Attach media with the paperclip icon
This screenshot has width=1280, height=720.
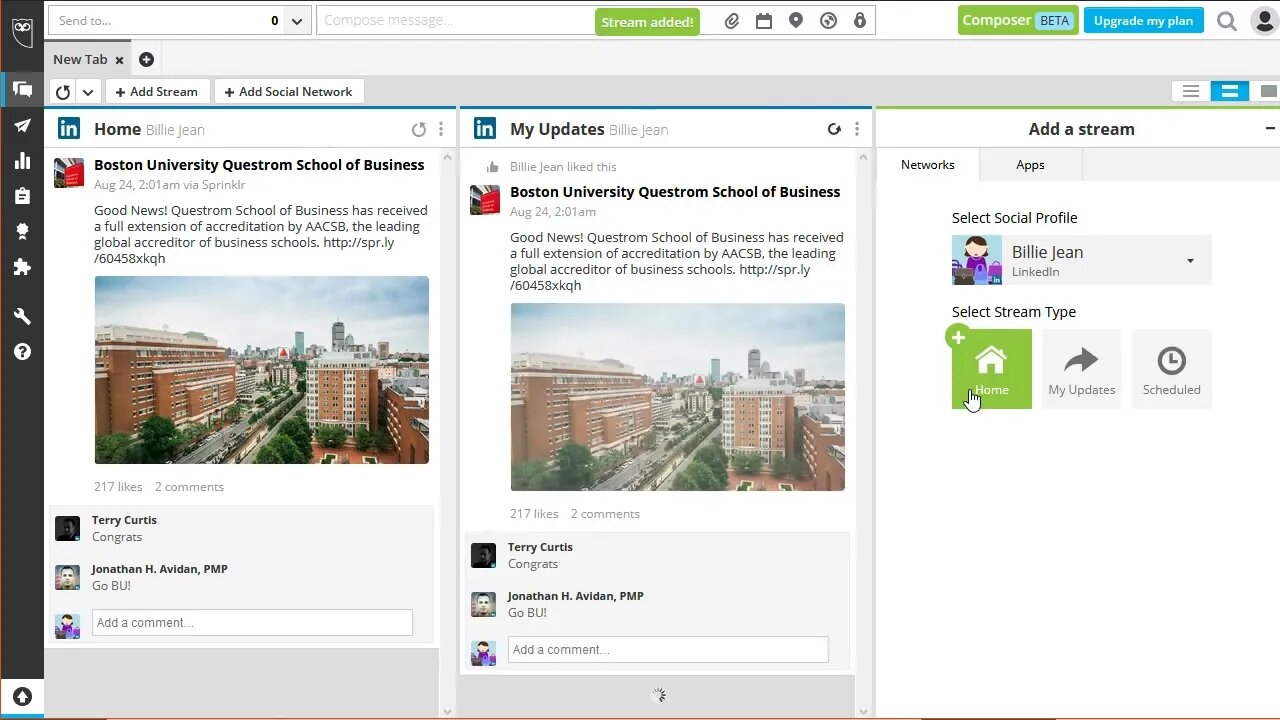pos(732,21)
